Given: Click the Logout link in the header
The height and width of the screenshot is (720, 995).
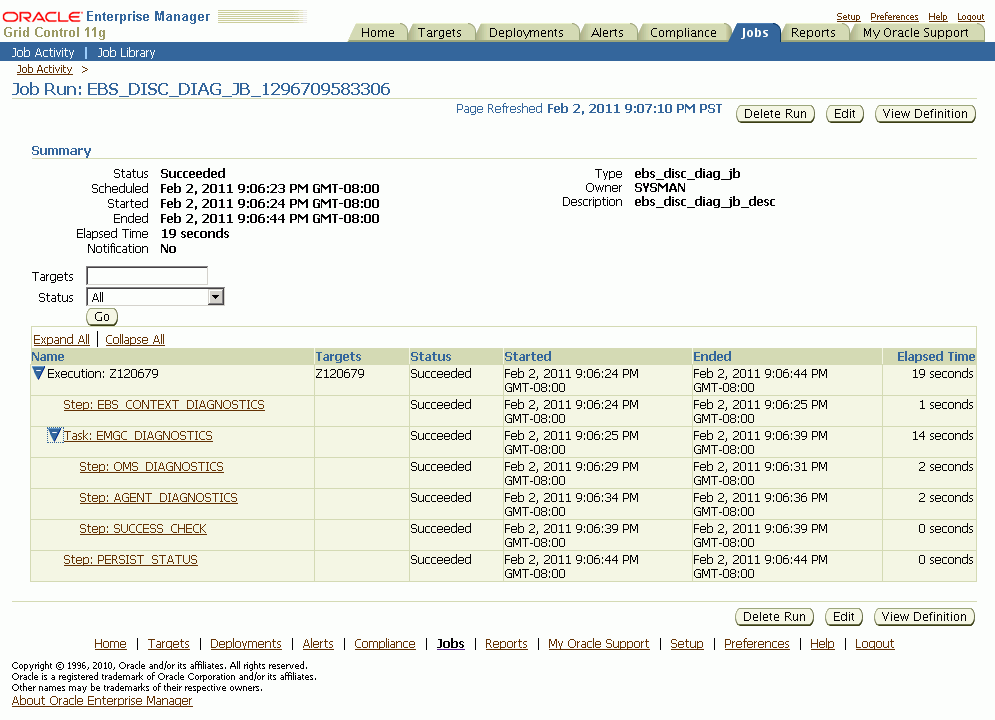Looking at the screenshot, I should coord(971,16).
